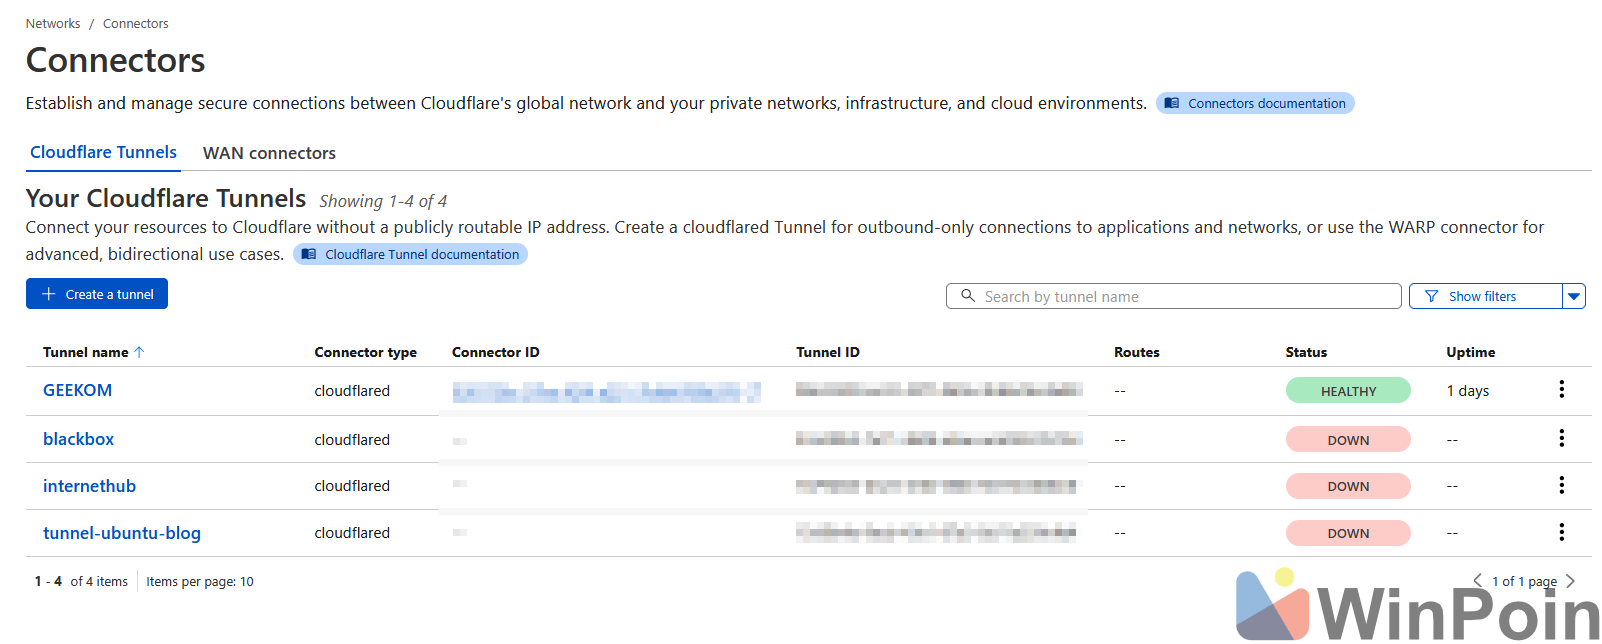Click the Tunnel name sort arrow icon
The height and width of the screenshot is (644, 1602).
coord(140,352)
